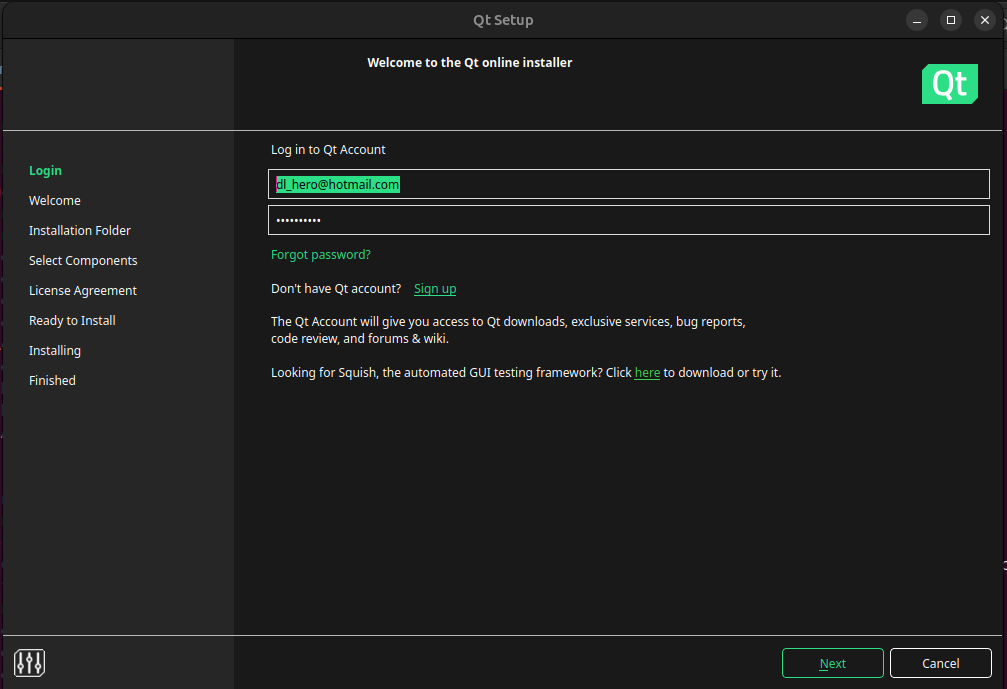This screenshot has height=689, width=1007.
Task: Focus the password field
Action: (x=629, y=220)
